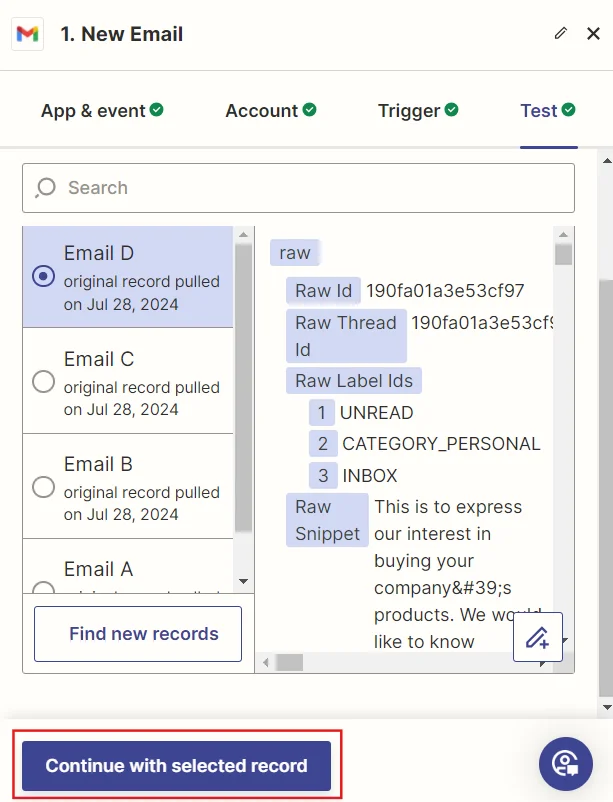Click Find new records button
The height and width of the screenshot is (802, 613).
(138, 634)
